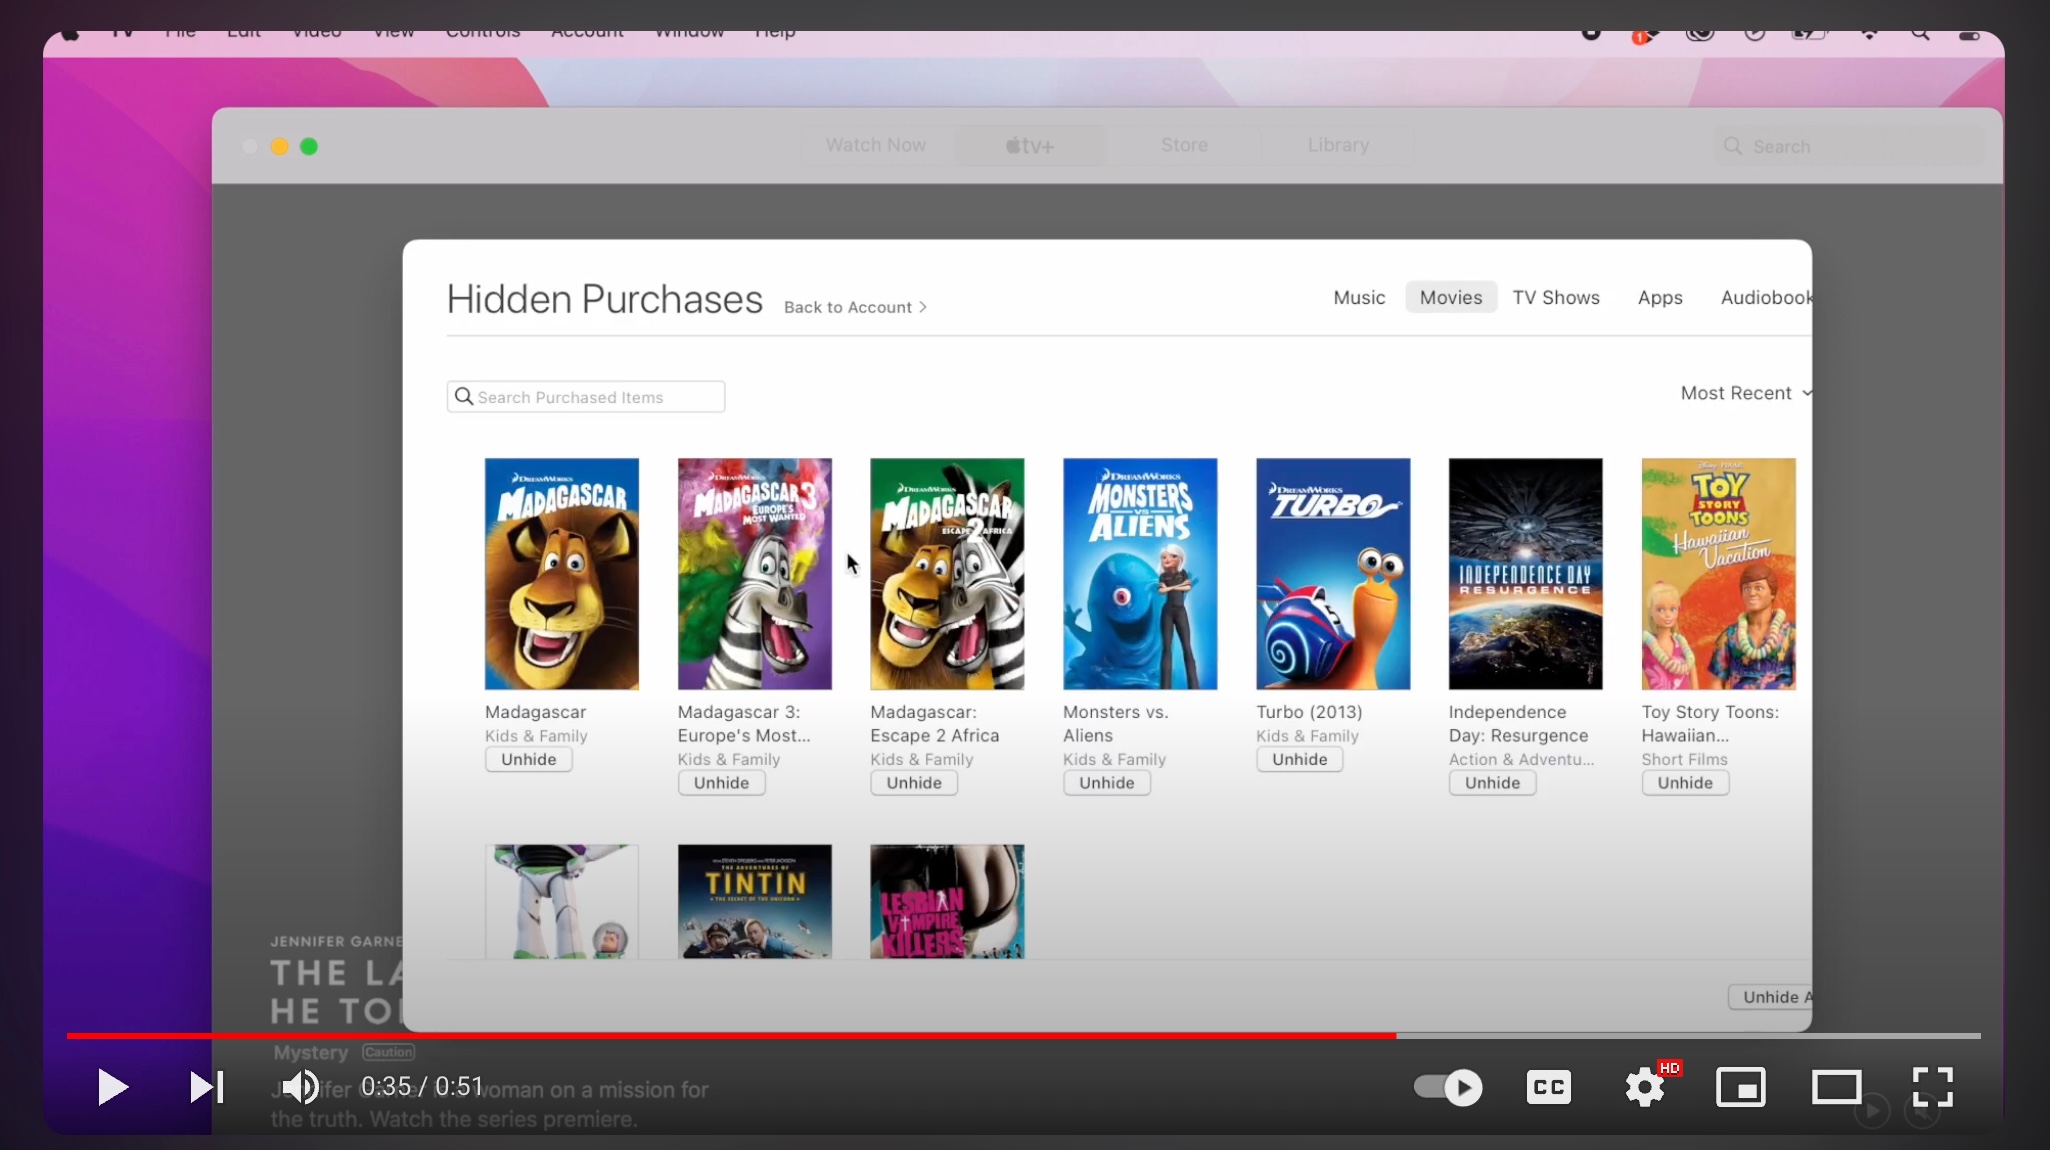This screenshot has height=1150, width=2050.
Task: Open the video settings gear
Action: [1644, 1087]
